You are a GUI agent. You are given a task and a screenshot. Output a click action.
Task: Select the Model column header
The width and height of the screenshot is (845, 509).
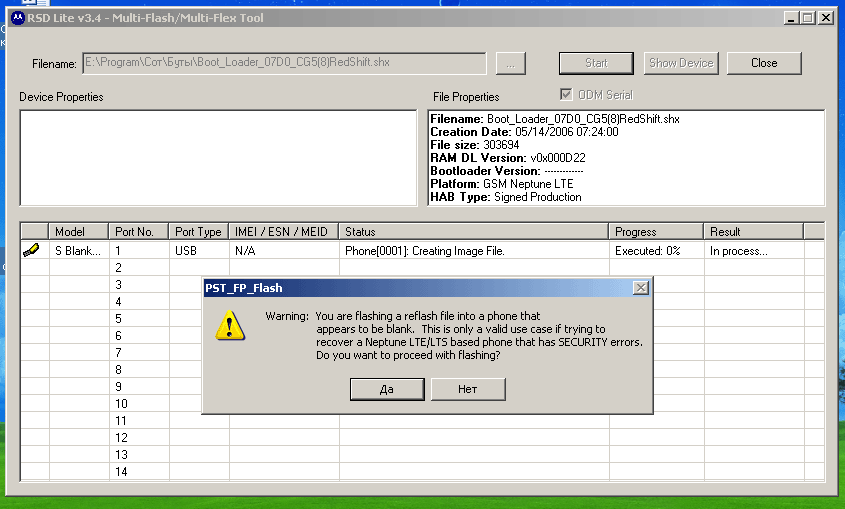click(x=79, y=232)
